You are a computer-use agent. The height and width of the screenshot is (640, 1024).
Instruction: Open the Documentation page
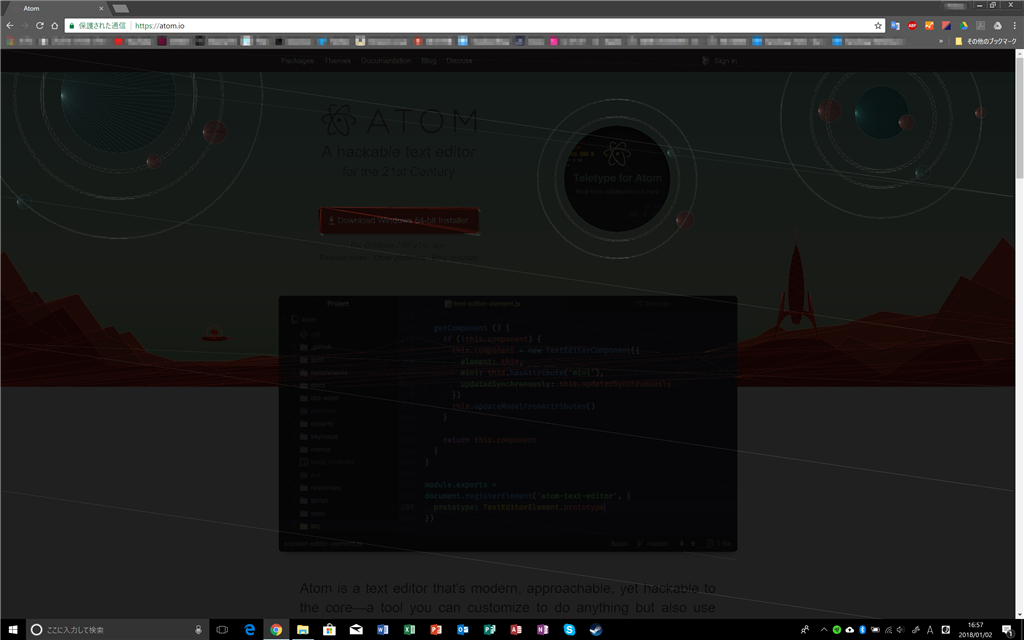pyautogui.click(x=386, y=61)
